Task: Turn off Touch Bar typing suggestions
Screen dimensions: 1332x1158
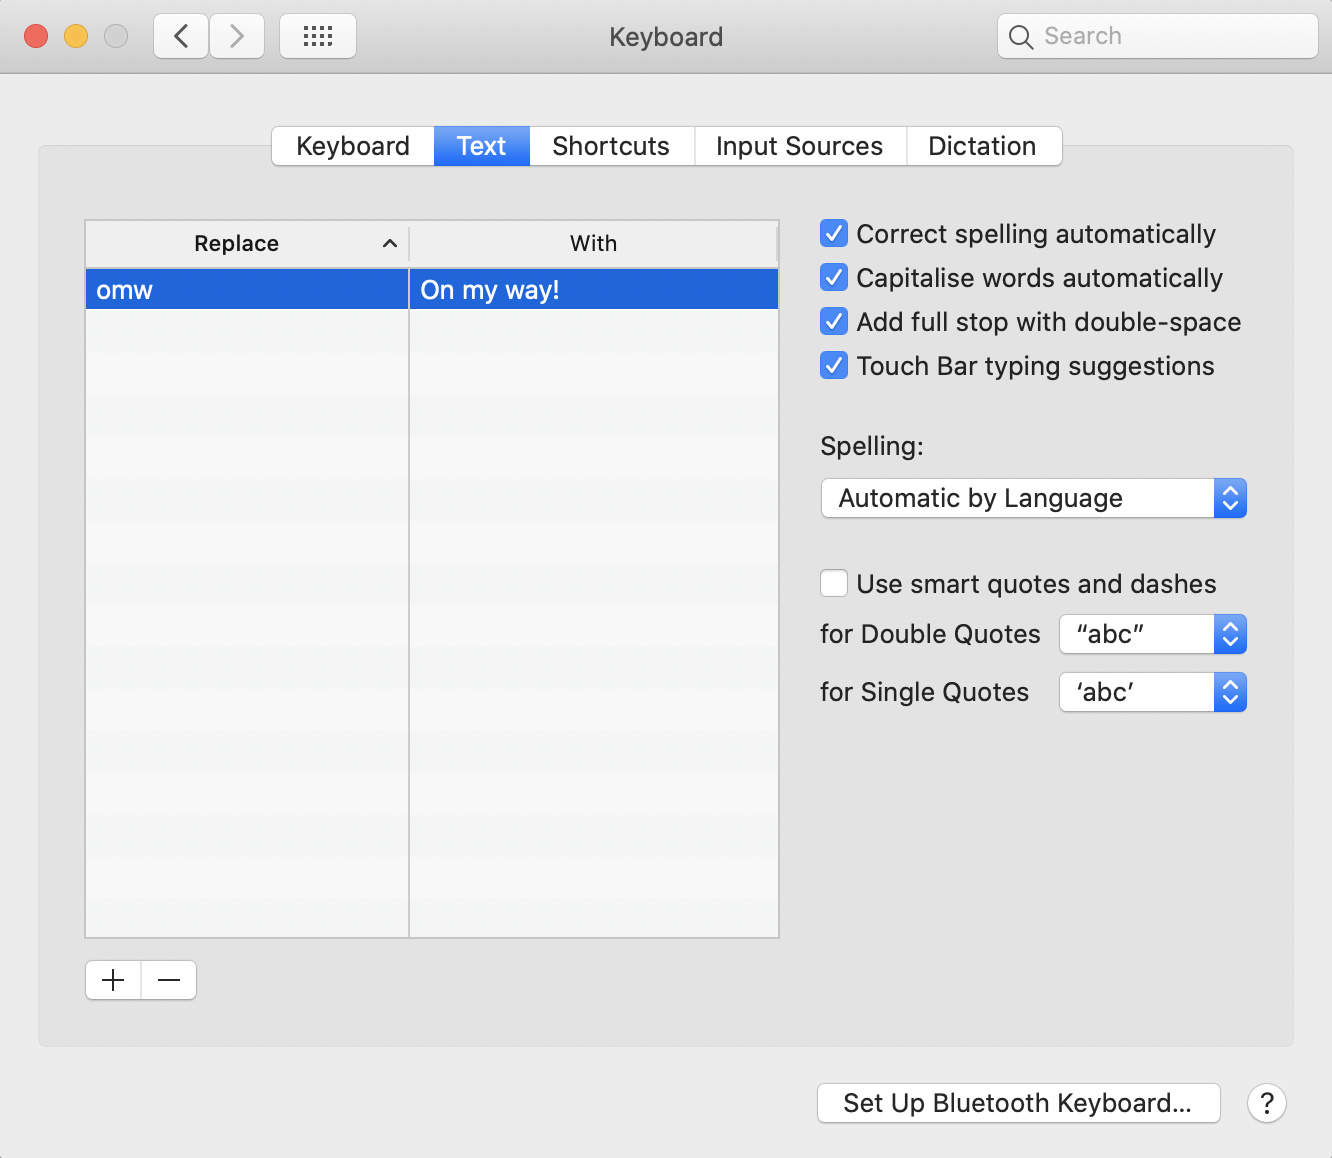Action: (834, 366)
